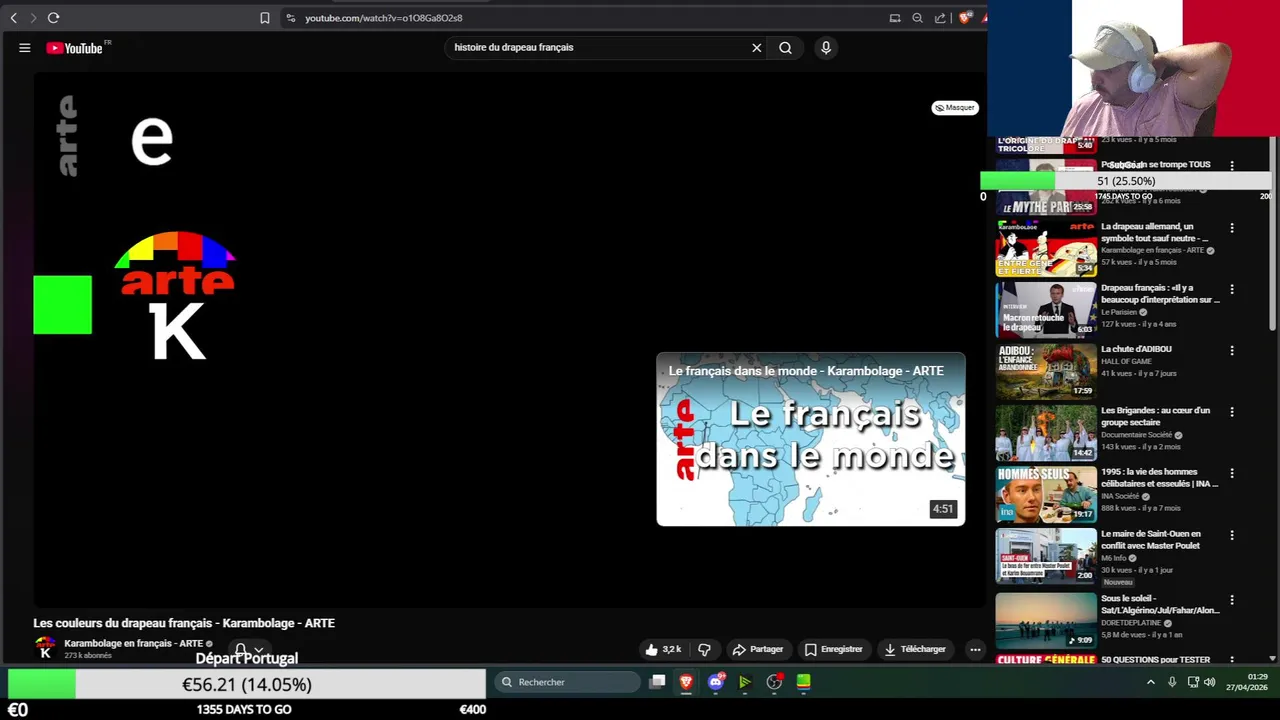Open options menu for 'La chute d'ADIBOU'
This screenshot has height=720, width=1280.
click(1232, 351)
